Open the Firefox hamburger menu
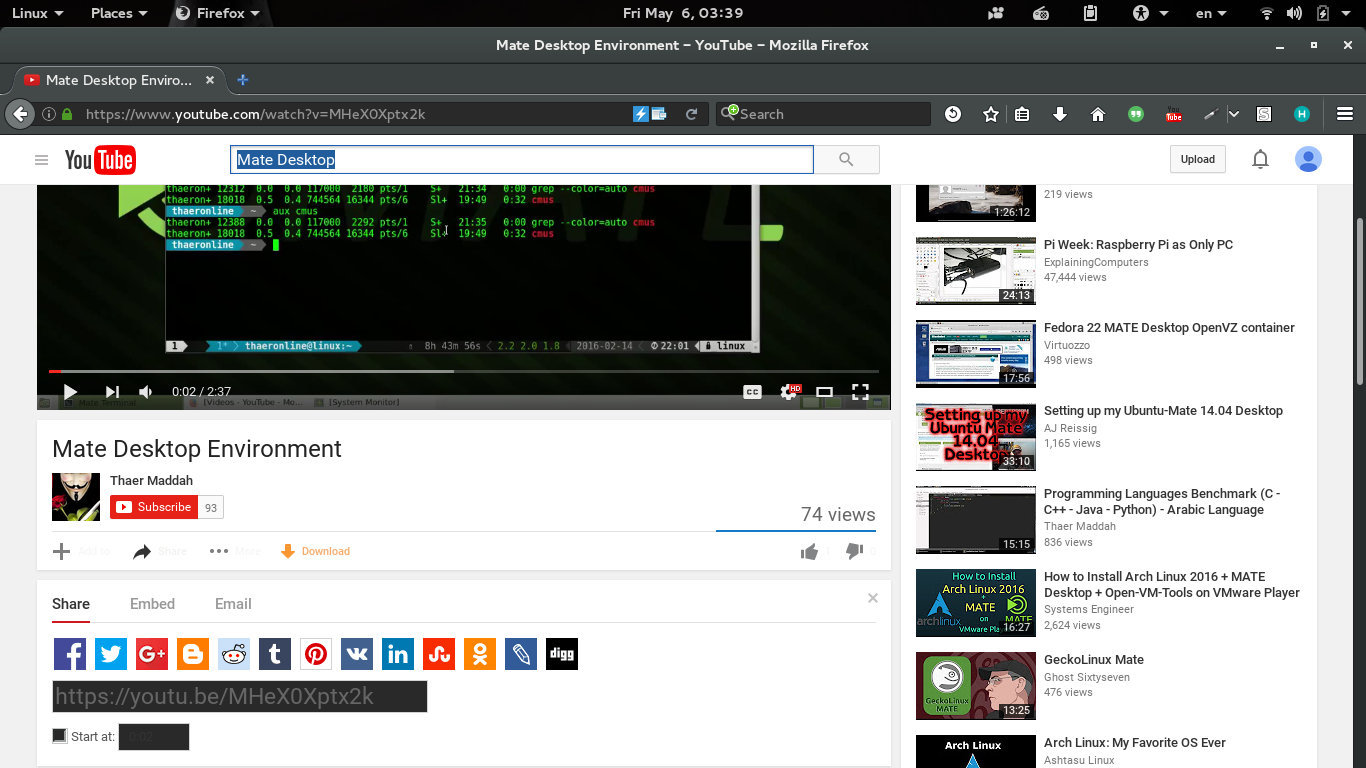1366x768 pixels. (x=1345, y=114)
